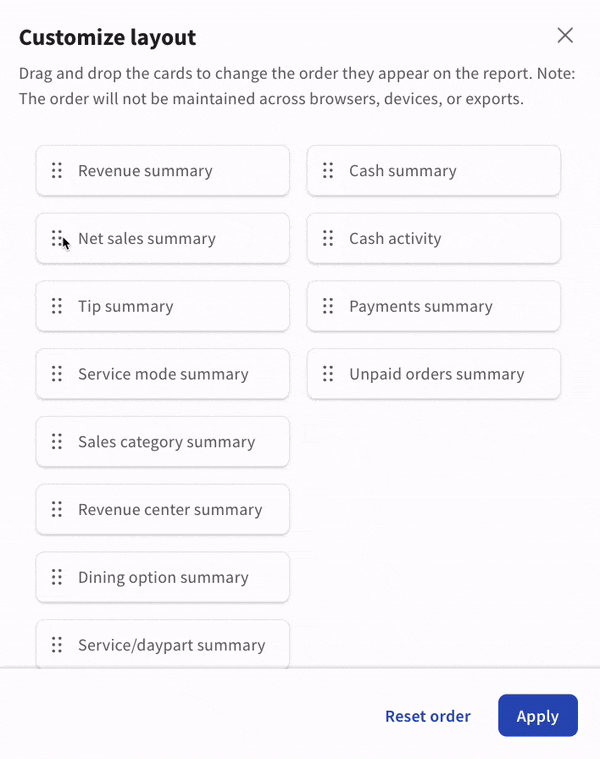Click the Dining option summary drag handle

57,578
